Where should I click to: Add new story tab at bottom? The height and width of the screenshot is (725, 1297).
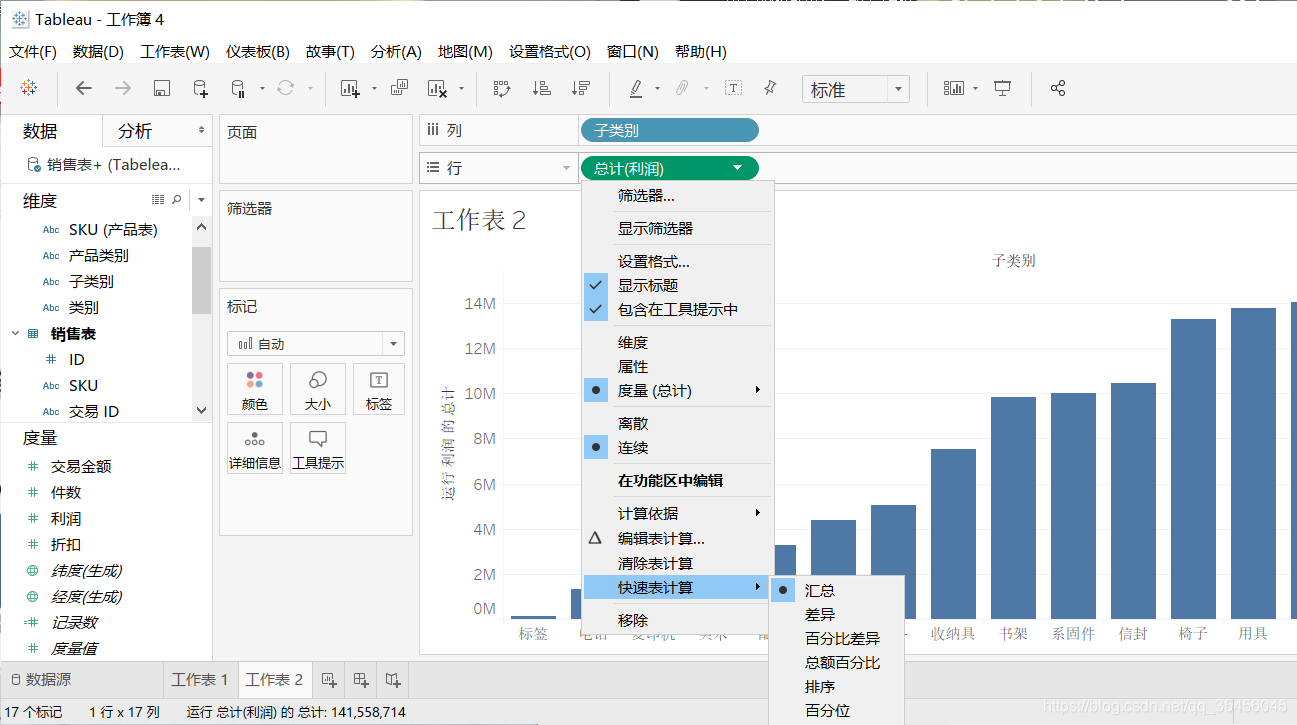[x=393, y=680]
